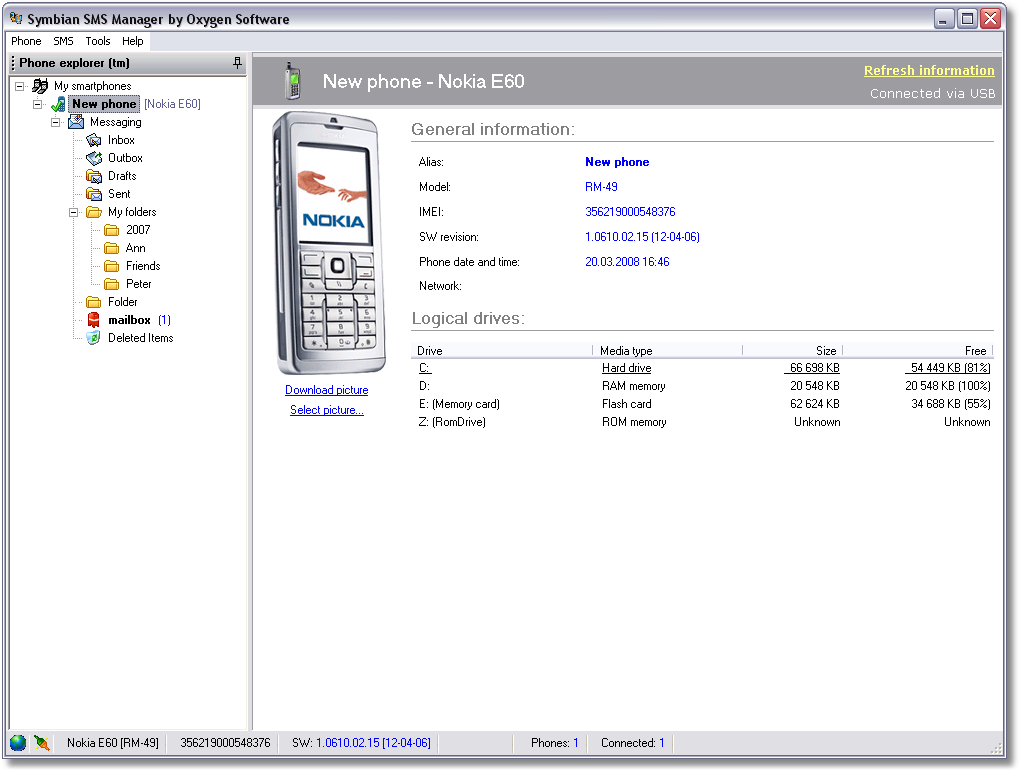
Task: Click the C: drive link
Action: pos(425,368)
